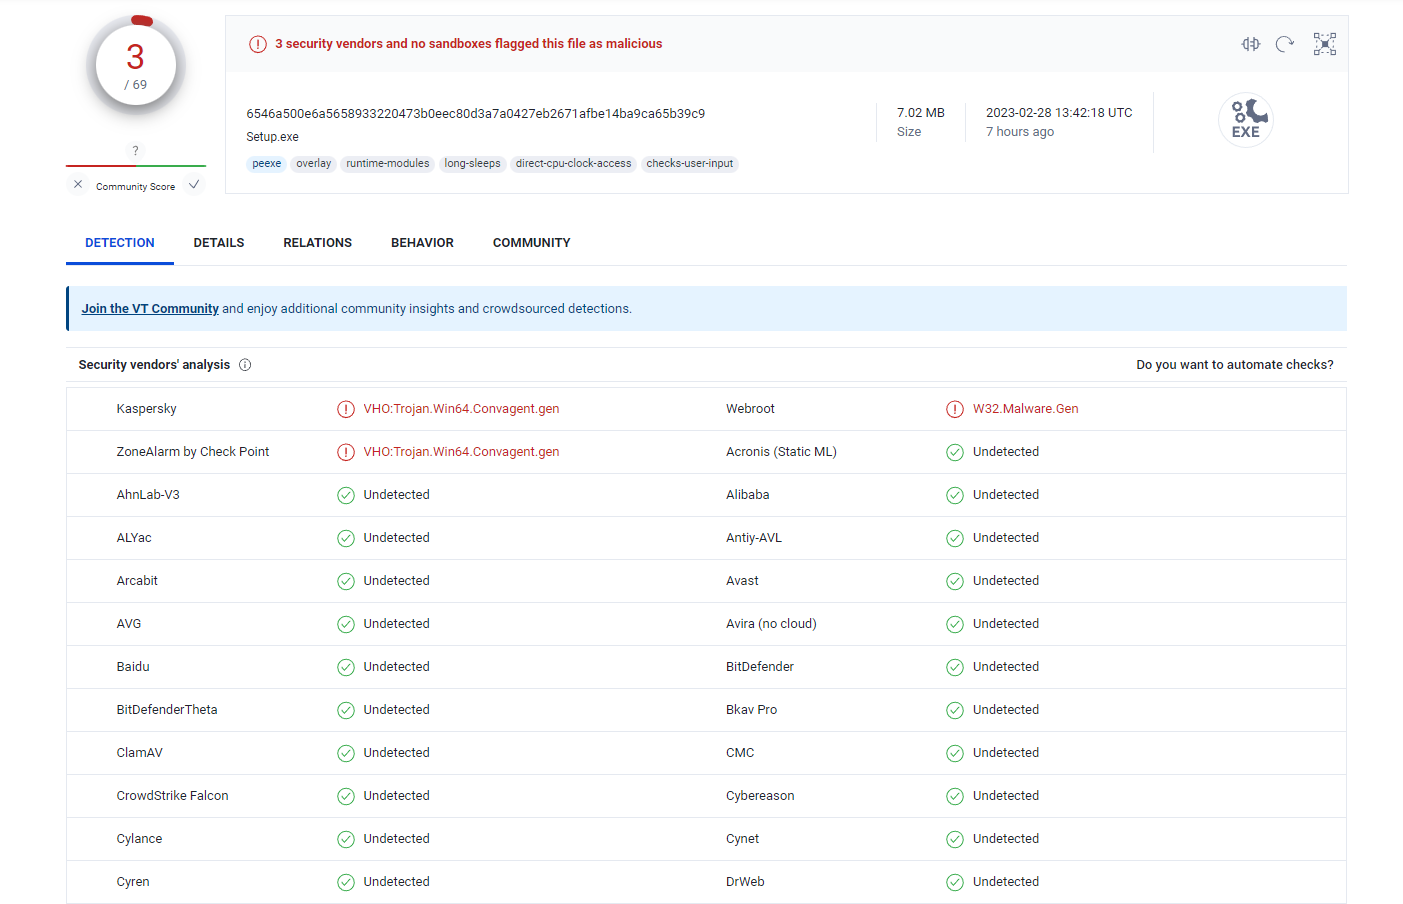The height and width of the screenshot is (904, 1403).
Task: Switch to the DETAILS tab
Action: click(219, 243)
